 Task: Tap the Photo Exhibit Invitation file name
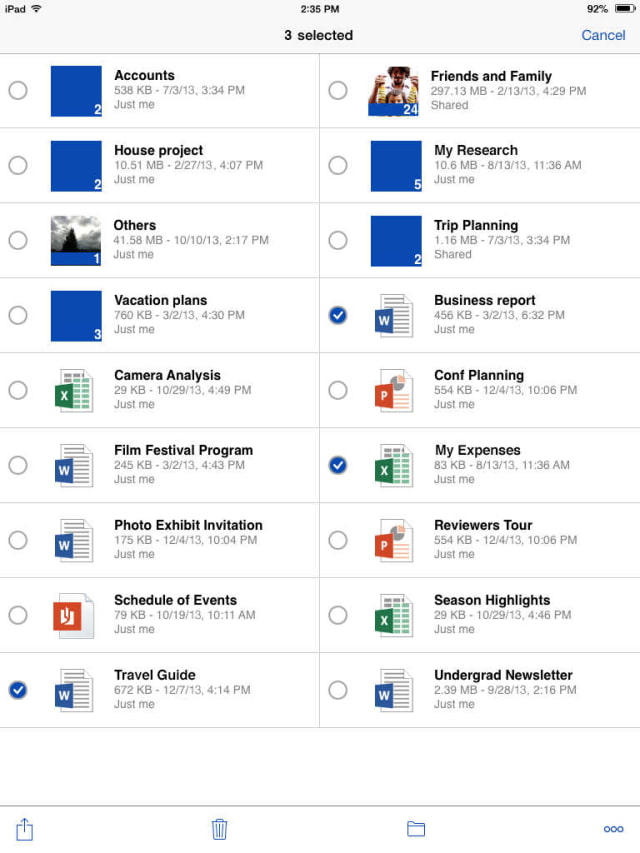[188, 525]
